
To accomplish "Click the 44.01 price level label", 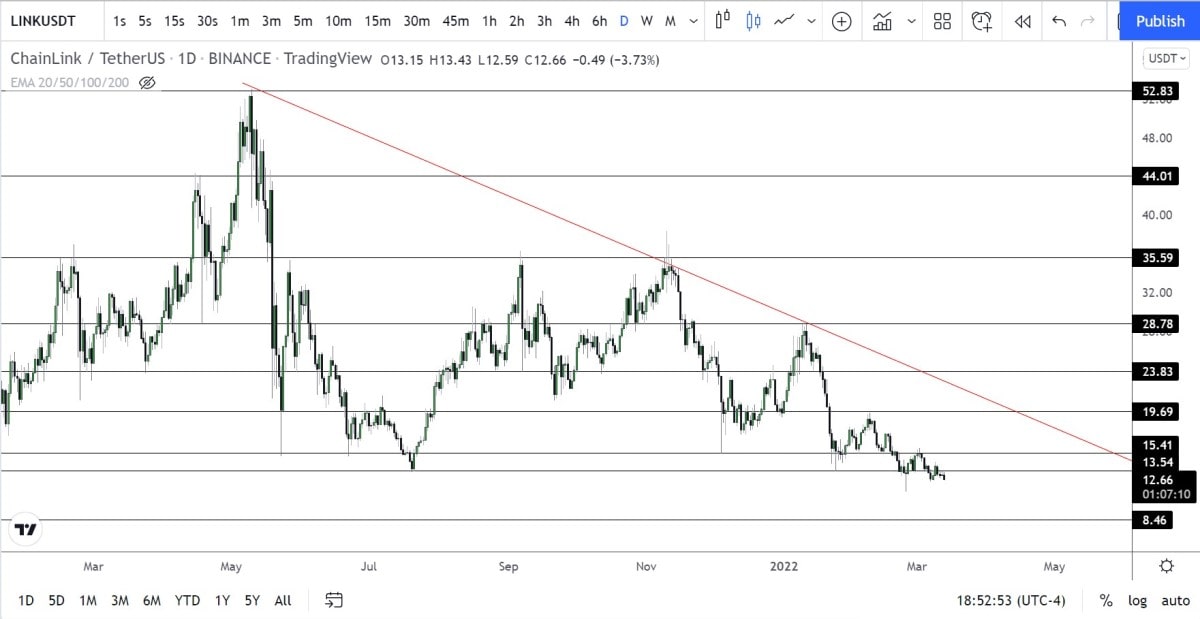I will tap(1158, 176).
